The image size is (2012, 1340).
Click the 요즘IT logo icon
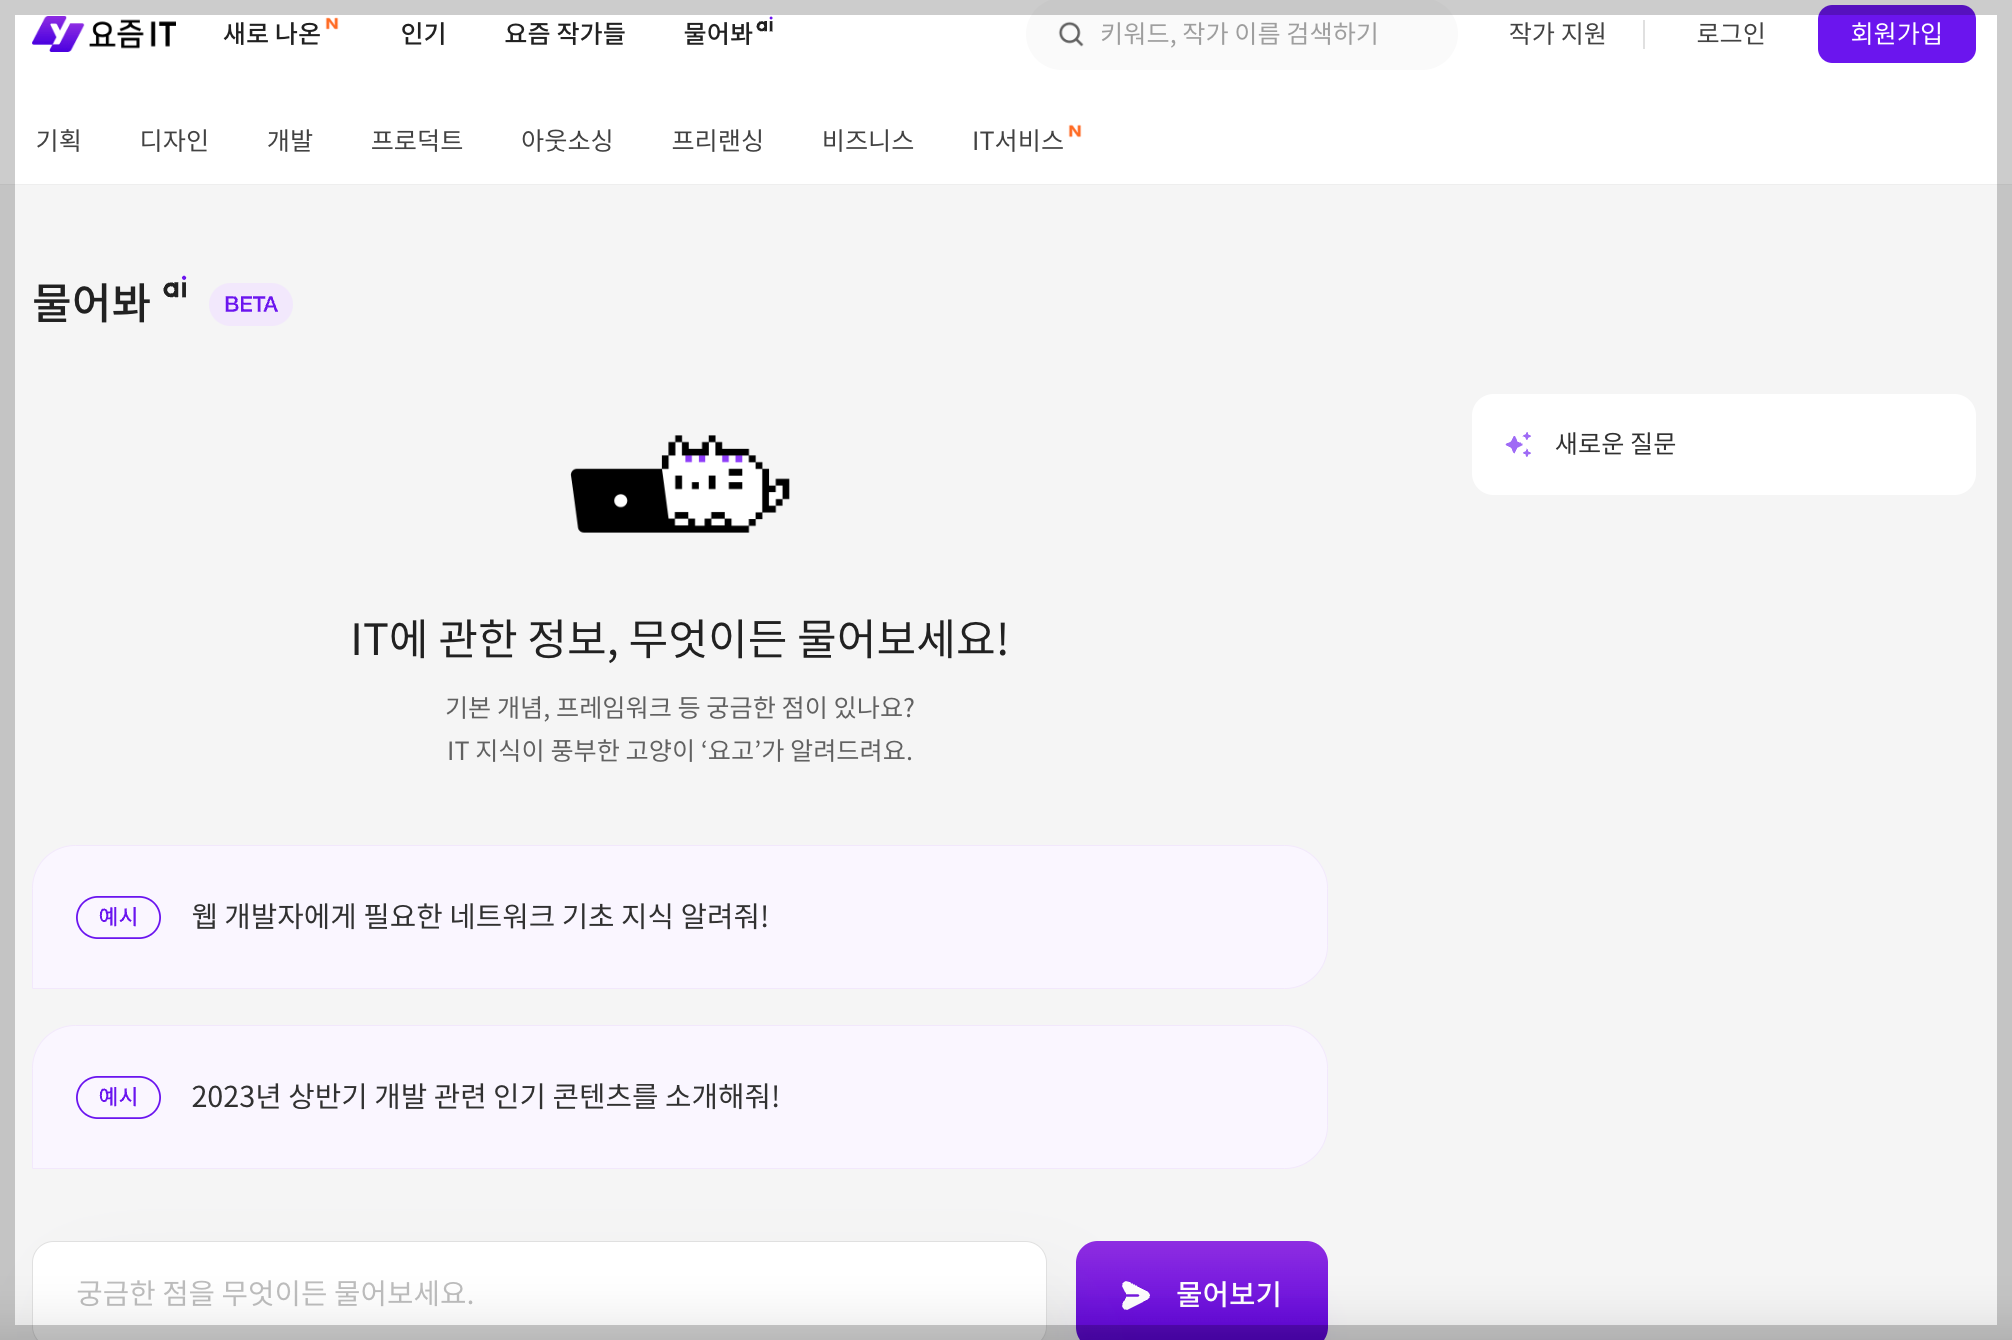(x=57, y=34)
